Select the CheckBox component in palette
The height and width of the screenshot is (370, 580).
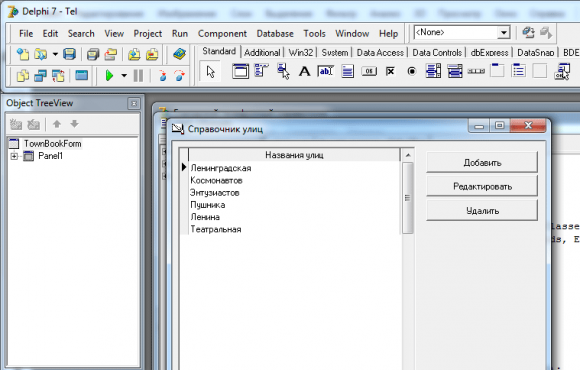[390, 71]
